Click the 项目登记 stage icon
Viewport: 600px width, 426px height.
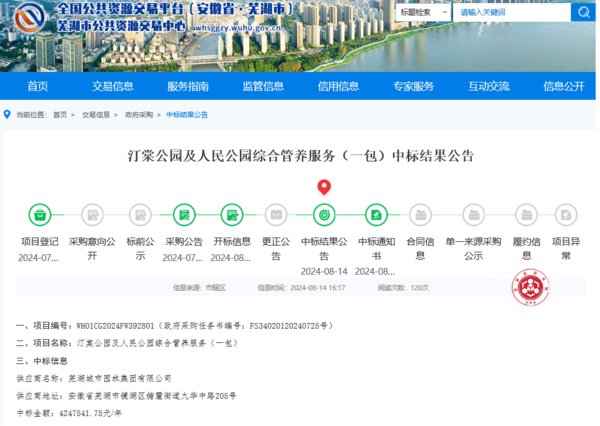pyautogui.click(x=40, y=214)
